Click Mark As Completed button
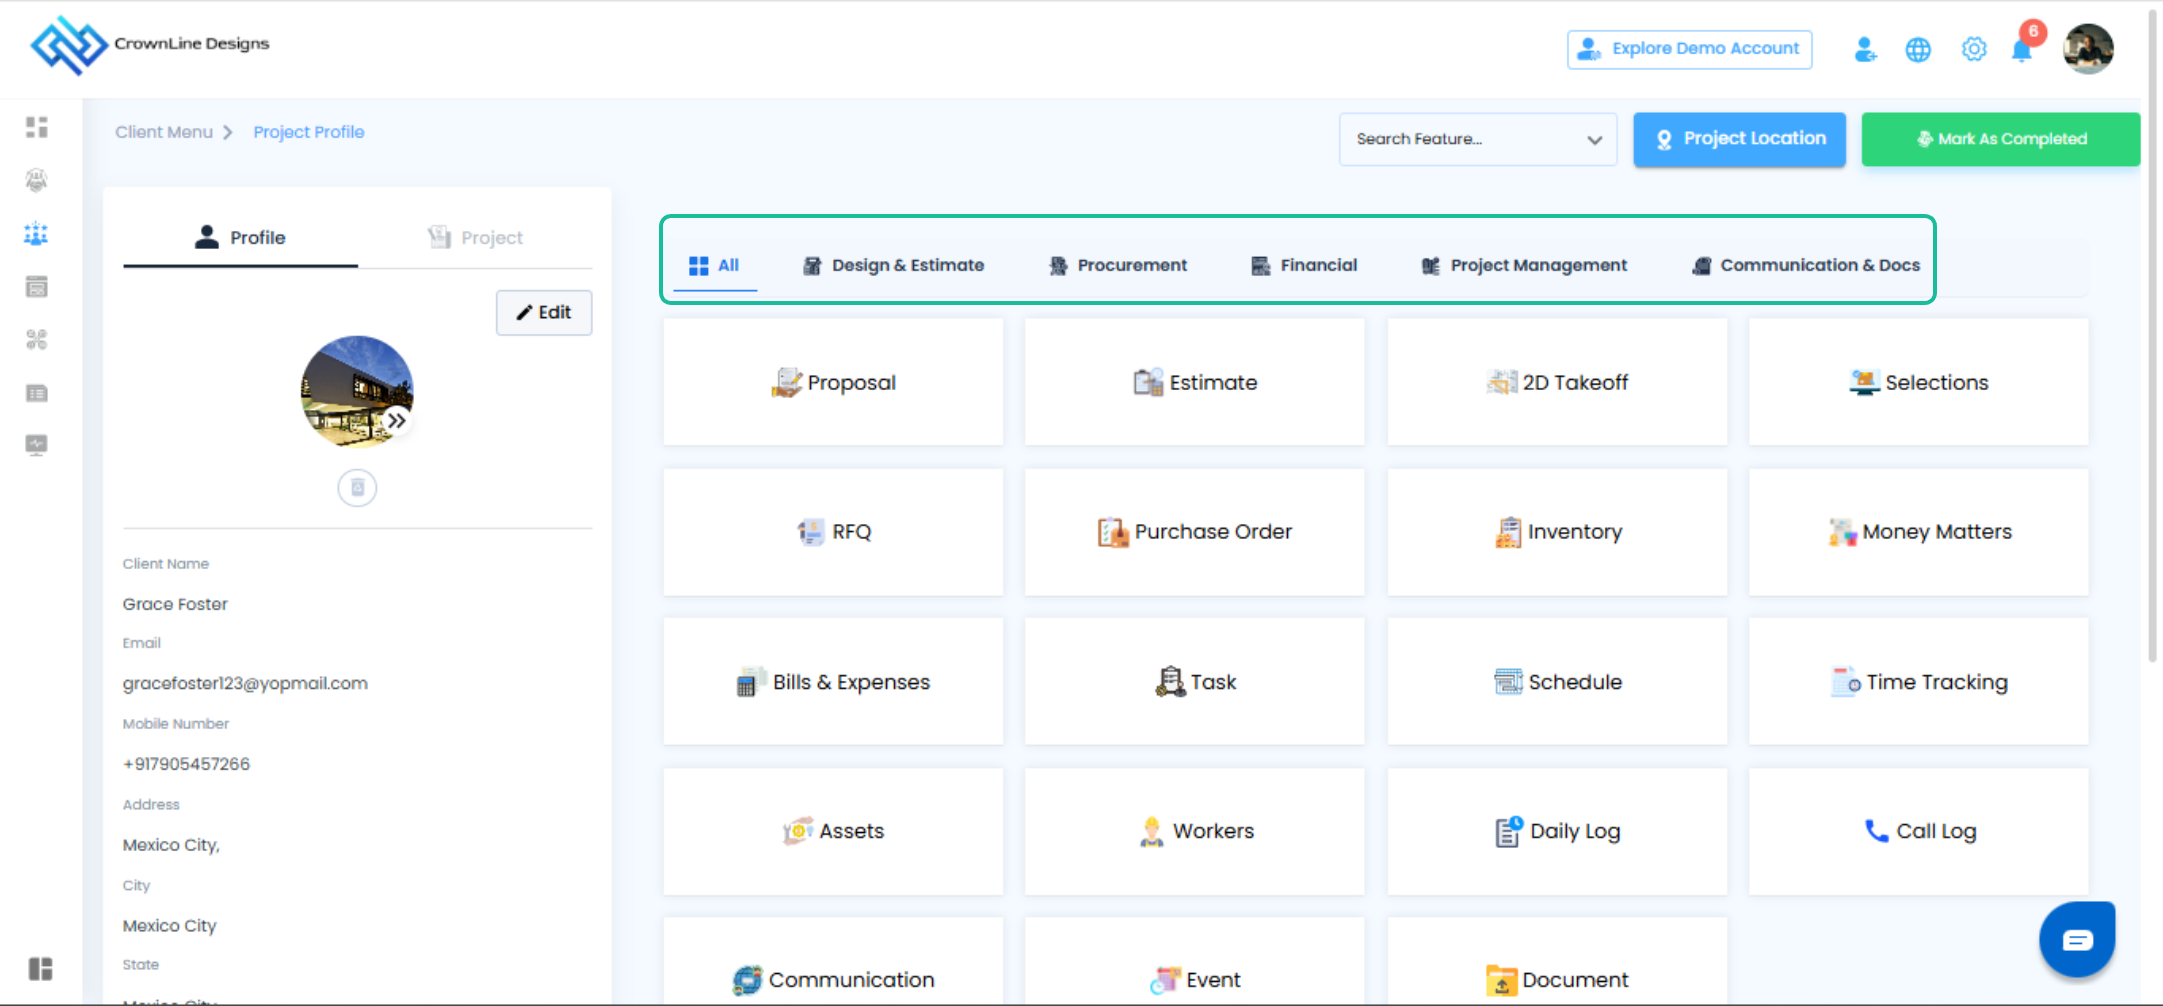 point(2001,139)
